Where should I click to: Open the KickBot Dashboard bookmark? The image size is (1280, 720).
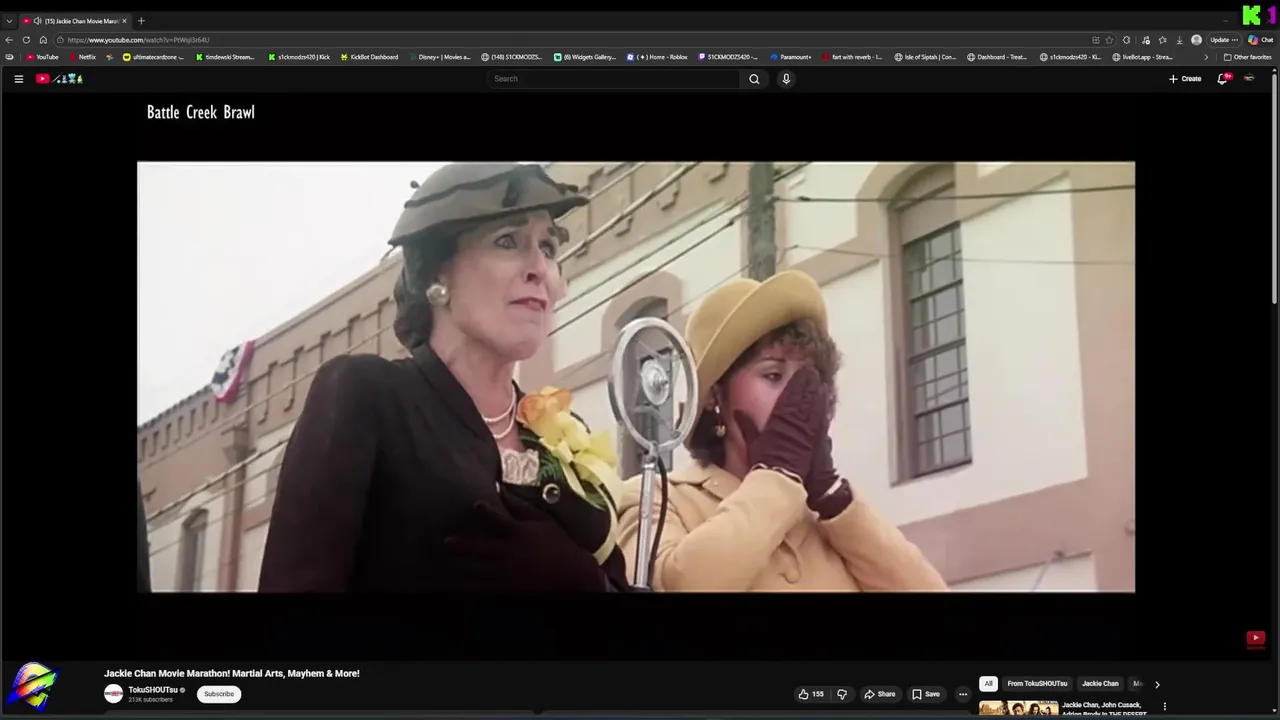click(x=368, y=57)
